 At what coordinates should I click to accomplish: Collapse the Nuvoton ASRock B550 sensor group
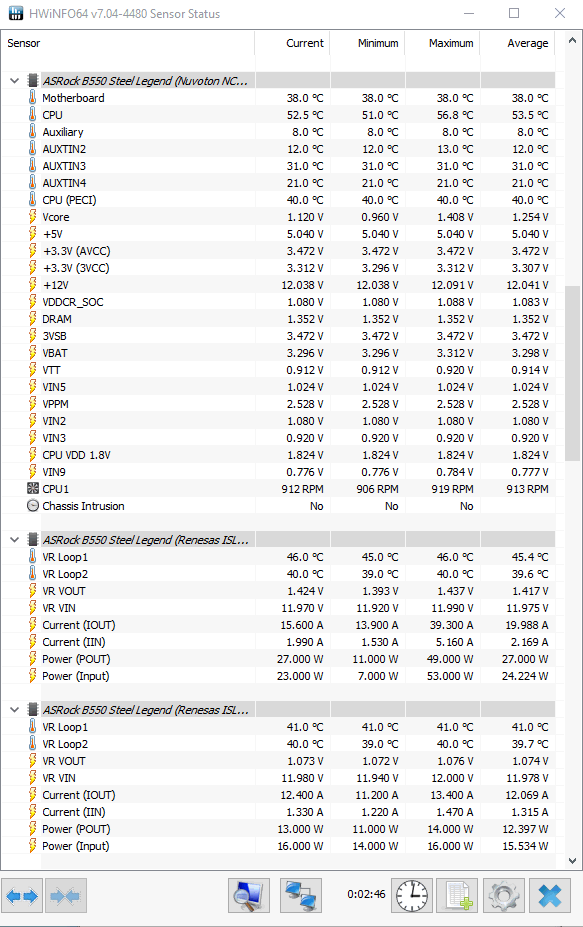[x=15, y=81]
